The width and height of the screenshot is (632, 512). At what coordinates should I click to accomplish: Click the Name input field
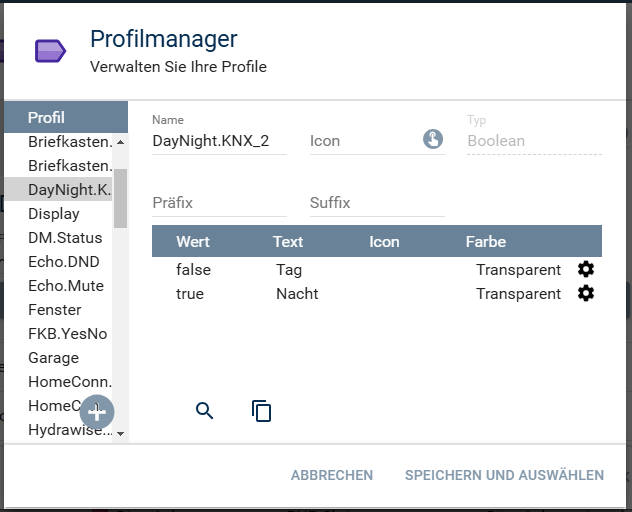coord(219,141)
